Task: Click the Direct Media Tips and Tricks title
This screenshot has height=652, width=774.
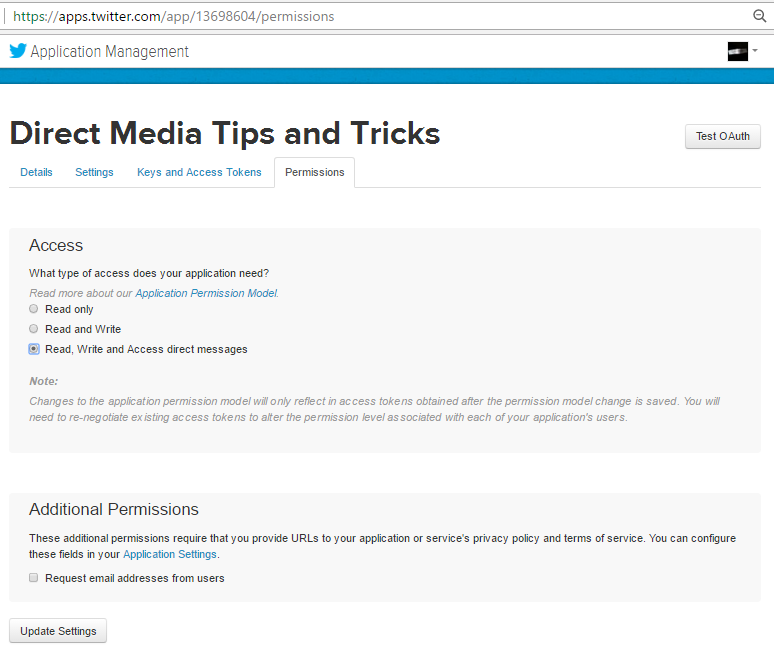Action: [x=225, y=133]
